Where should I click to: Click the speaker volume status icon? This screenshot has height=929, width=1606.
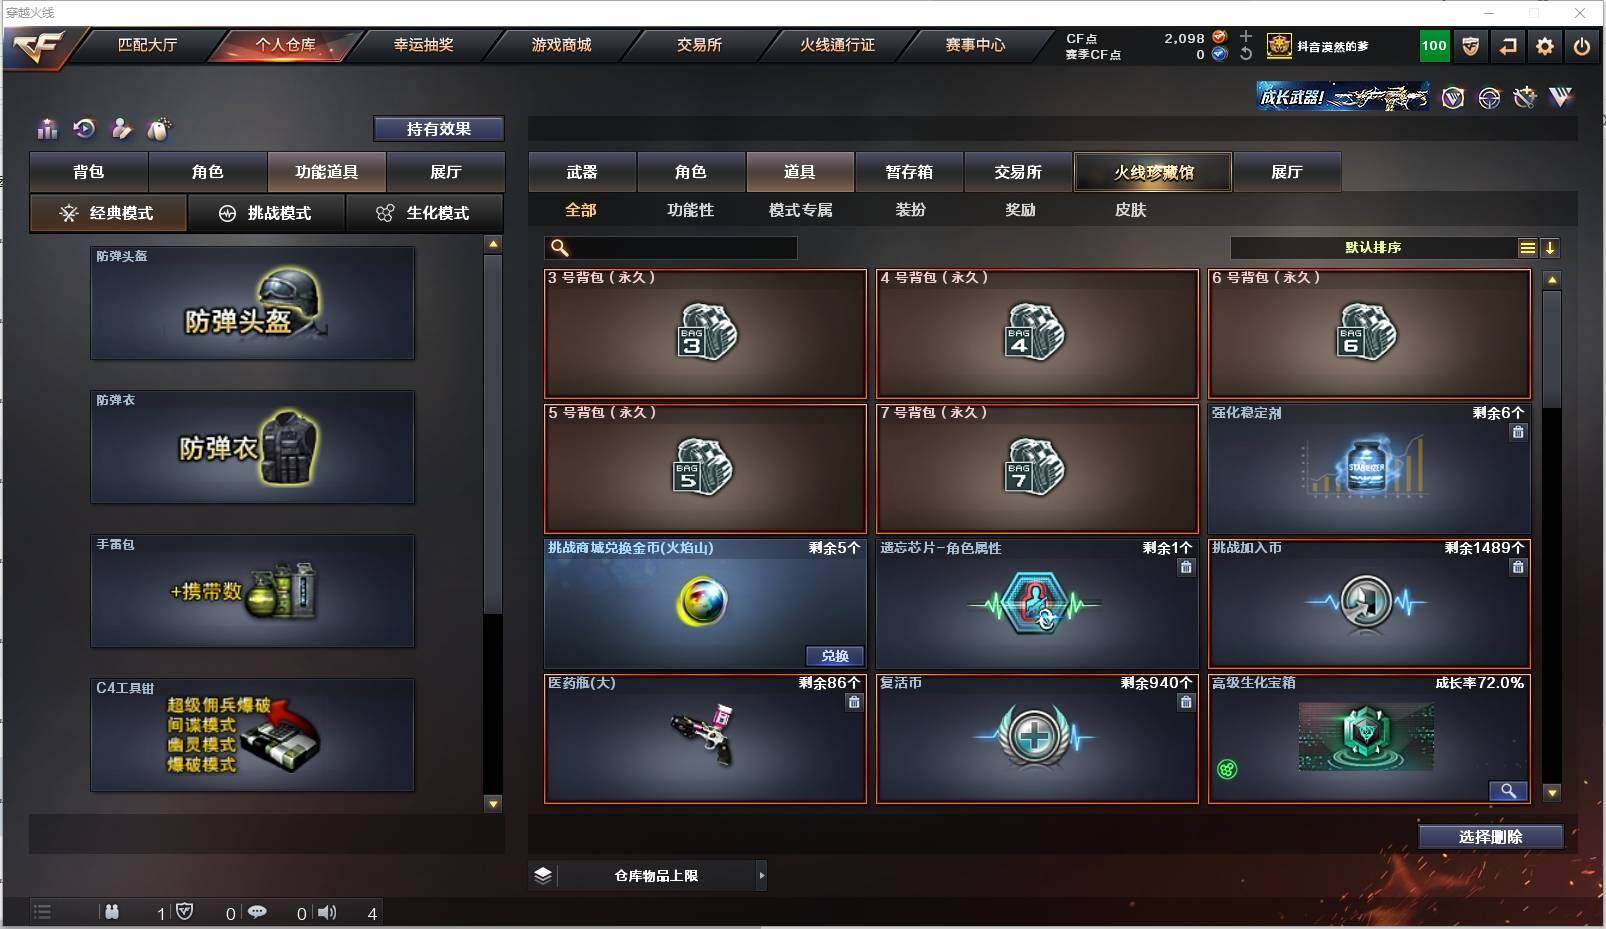[327, 912]
